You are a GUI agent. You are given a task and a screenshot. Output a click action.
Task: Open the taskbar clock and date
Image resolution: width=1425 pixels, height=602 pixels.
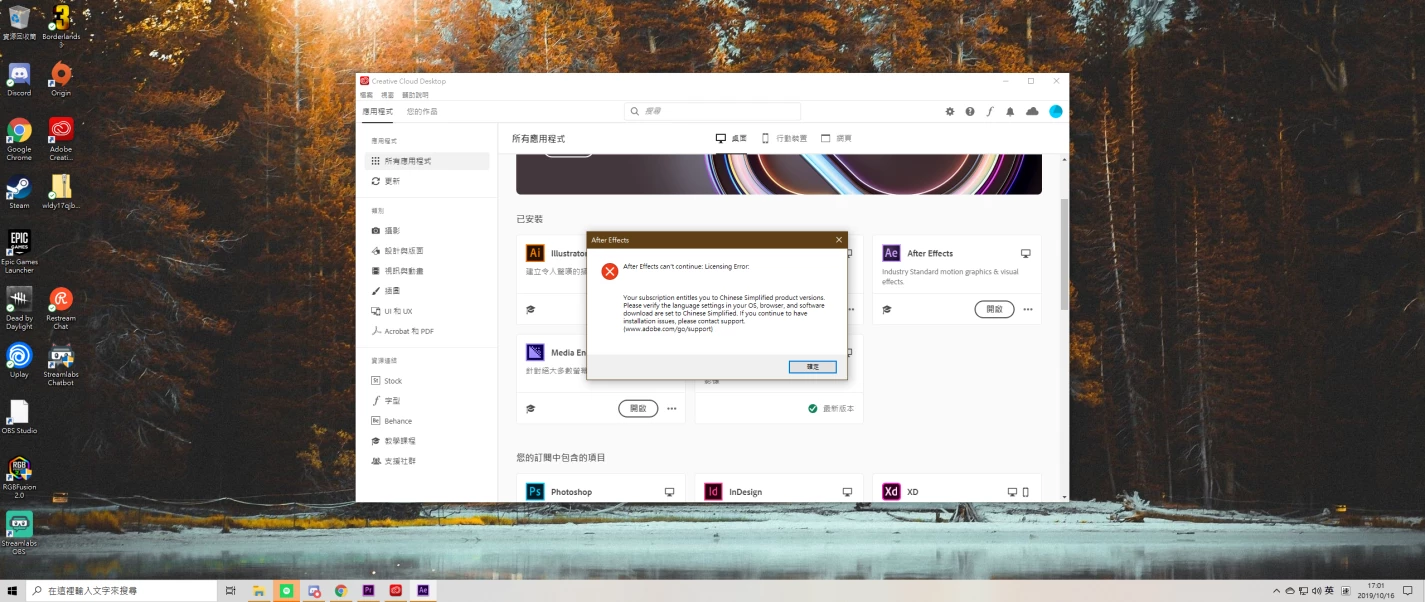pyautogui.click(x=1376, y=591)
